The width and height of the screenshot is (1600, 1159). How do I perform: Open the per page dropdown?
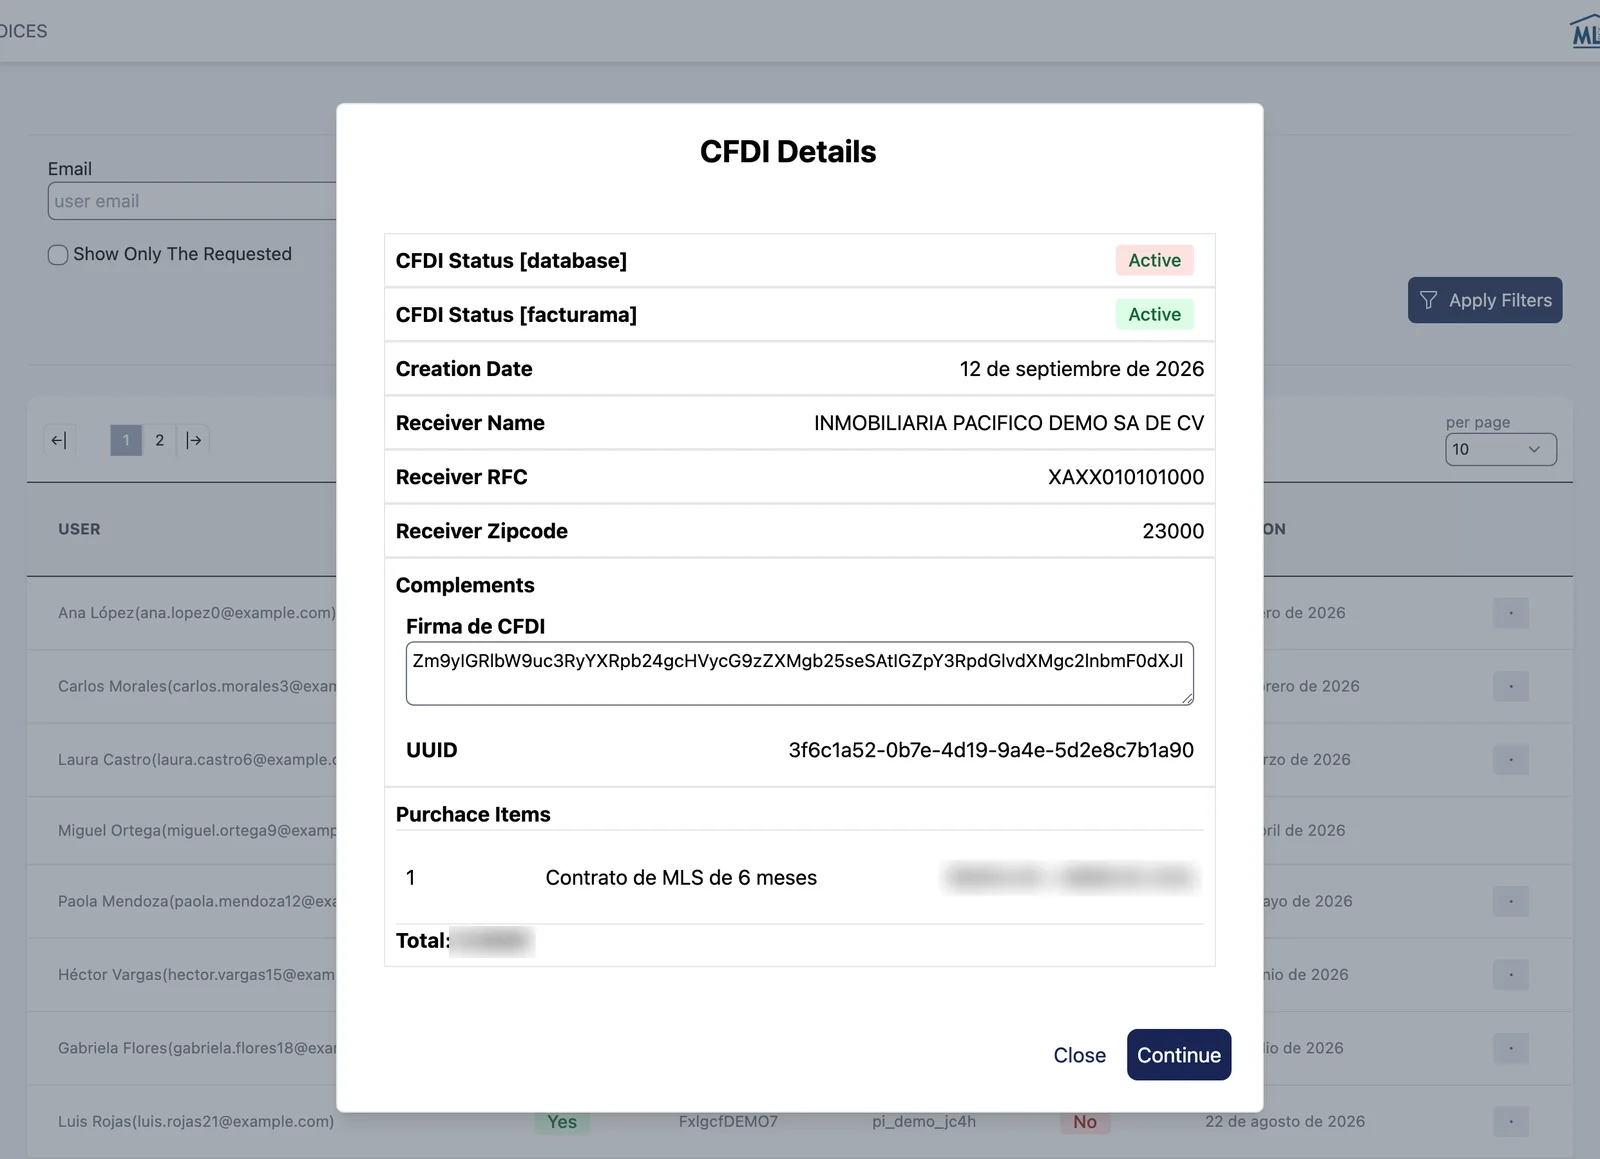1500,449
